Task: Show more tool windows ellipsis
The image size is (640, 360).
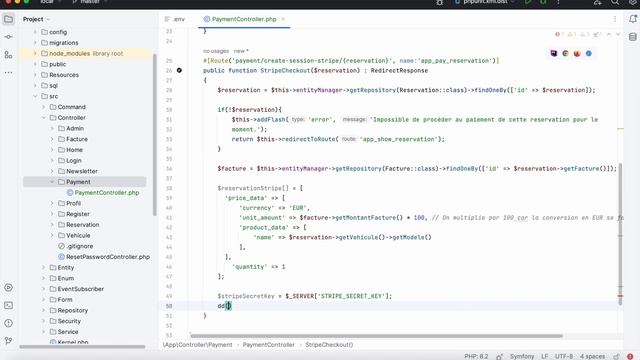Action: (8, 73)
